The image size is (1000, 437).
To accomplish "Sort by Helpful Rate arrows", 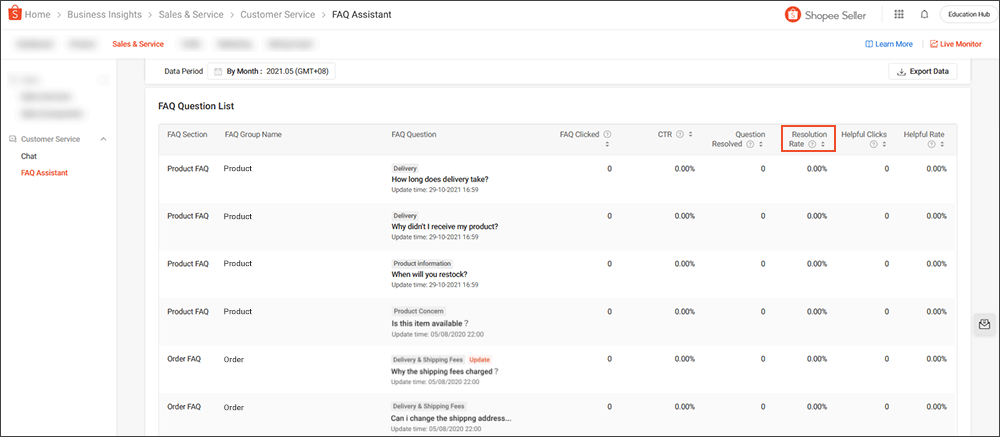I will (x=942, y=144).
